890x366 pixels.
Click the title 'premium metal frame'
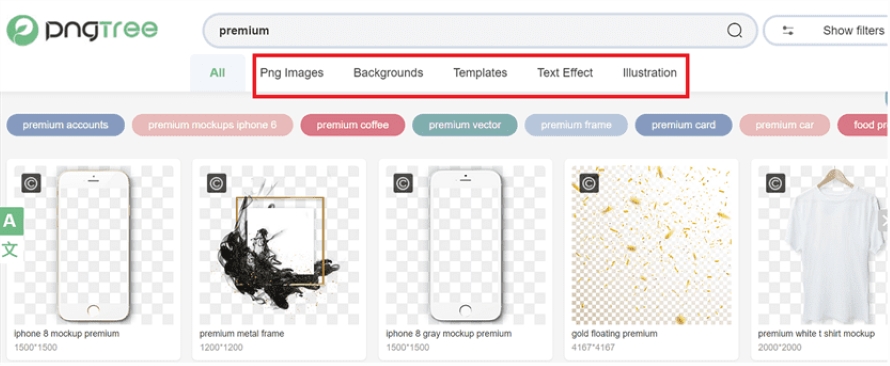[x=242, y=334]
